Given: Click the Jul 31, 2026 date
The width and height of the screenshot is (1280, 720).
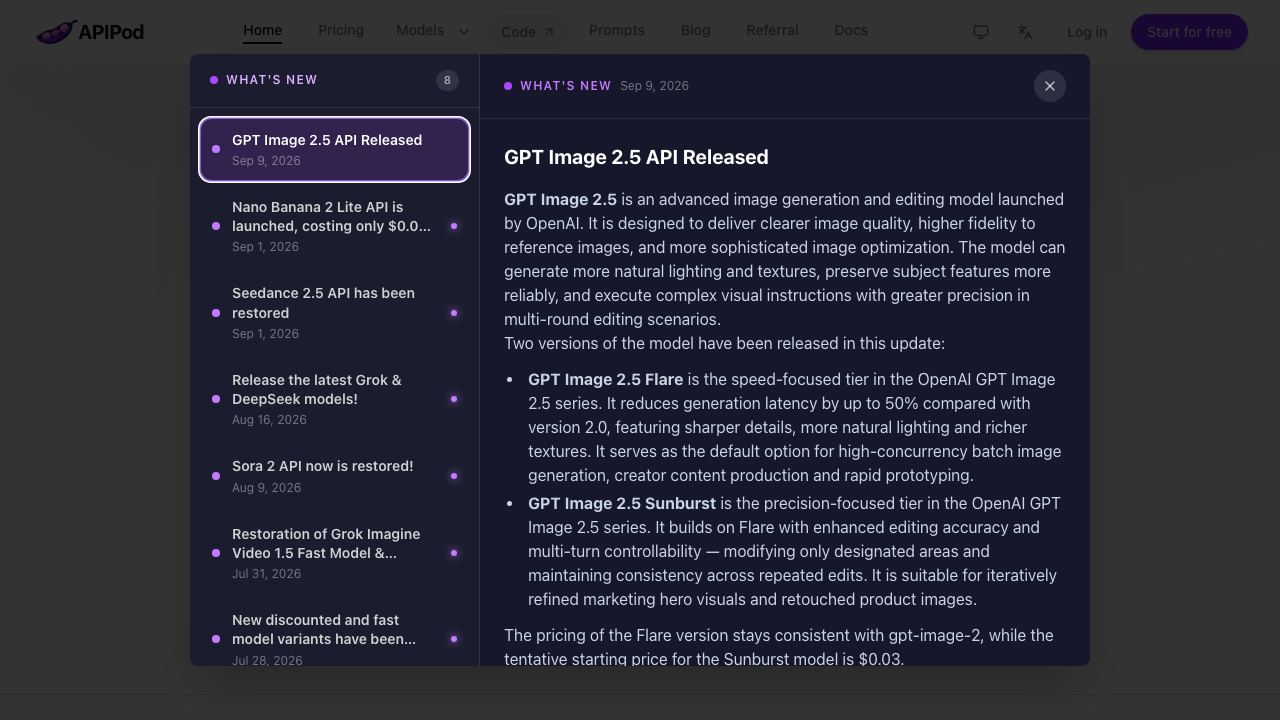Looking at the screenshot, I should (266, 574).
